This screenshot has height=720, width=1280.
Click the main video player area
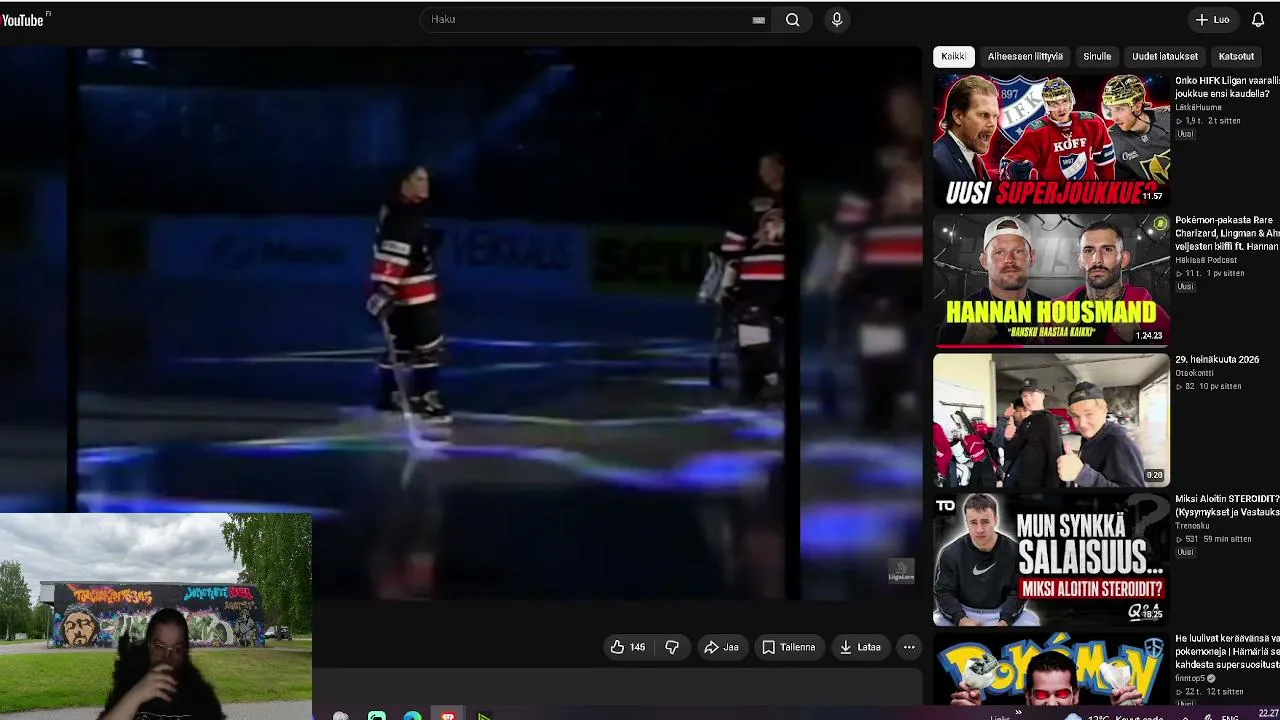click(461, 322)
